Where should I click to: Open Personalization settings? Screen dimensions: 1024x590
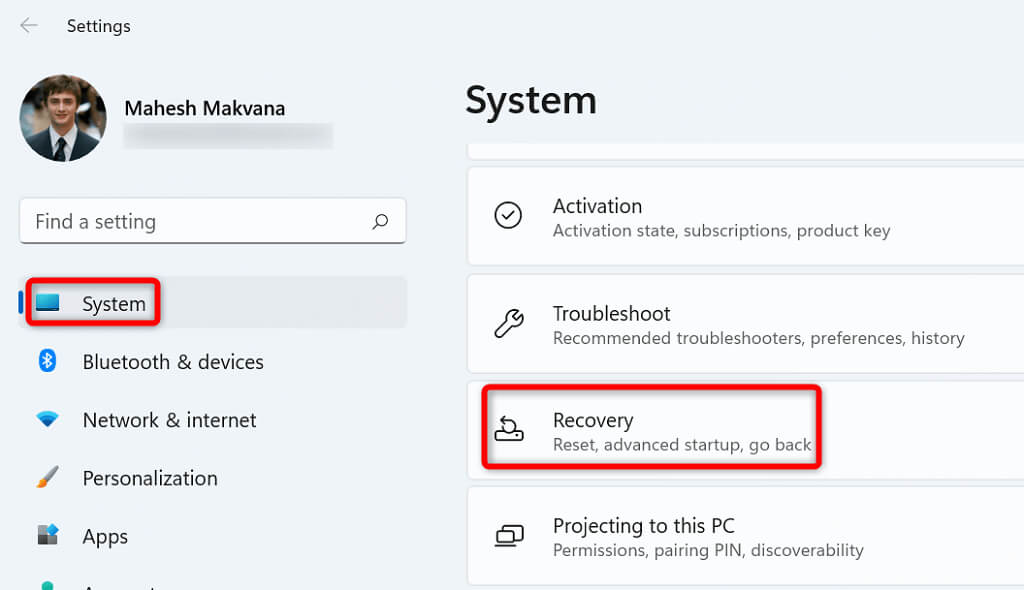point(150,478)
